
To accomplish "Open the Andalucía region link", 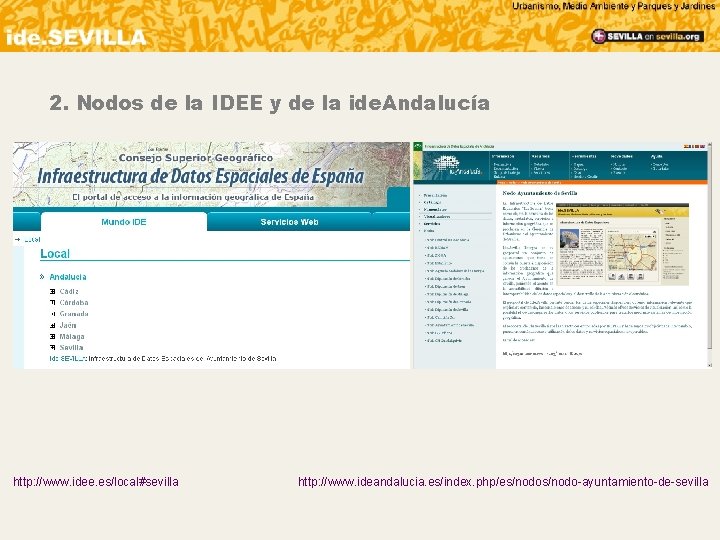I will point(68,277).
